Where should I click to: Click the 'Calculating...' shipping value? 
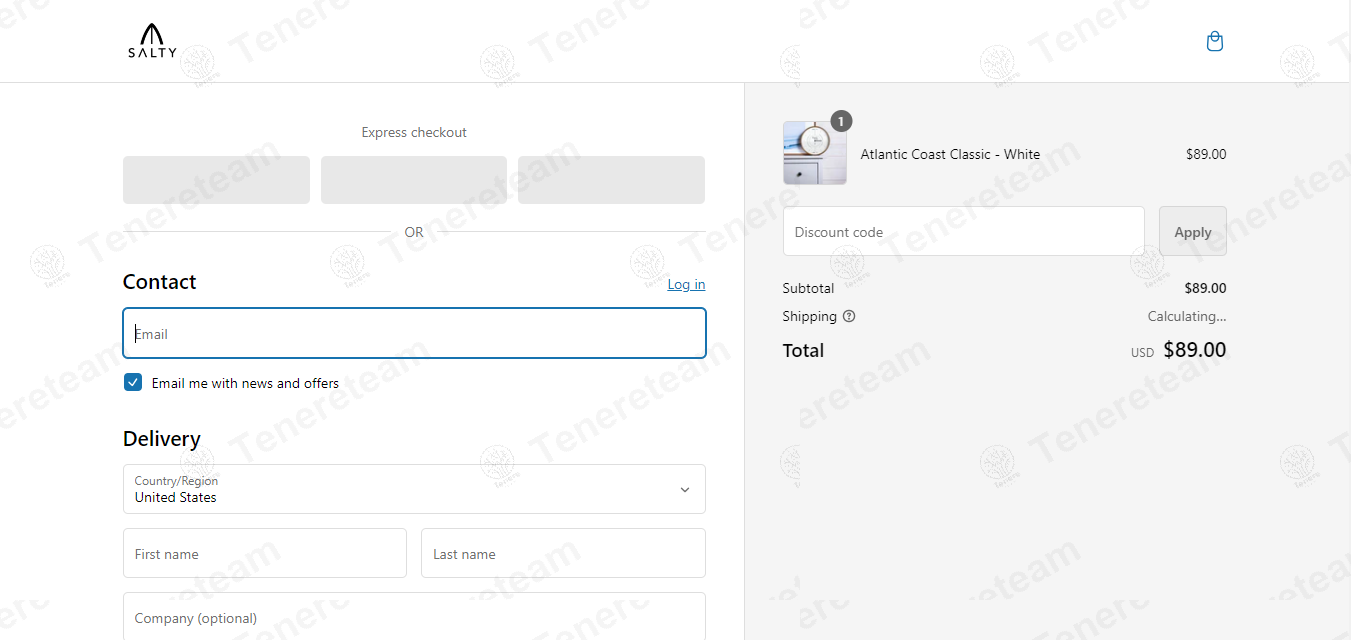pyautogui.click(x=1187, y=316)
